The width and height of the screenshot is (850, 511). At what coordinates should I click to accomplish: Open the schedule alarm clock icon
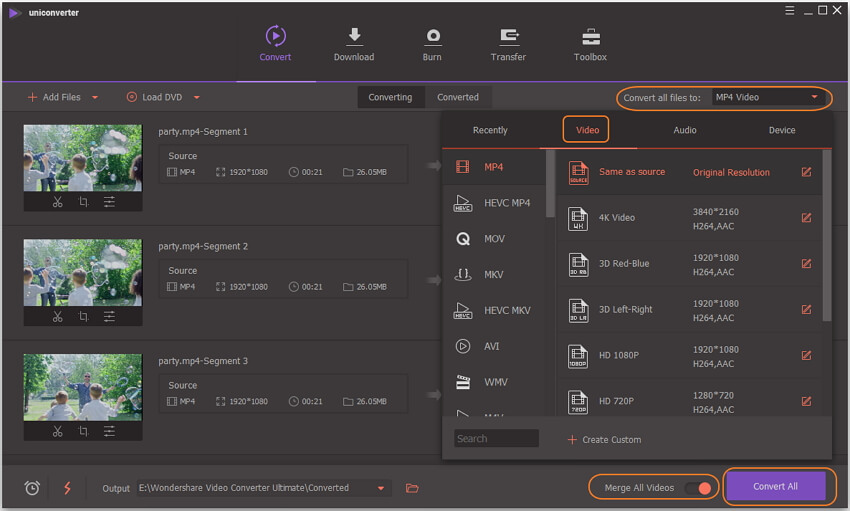32,488
